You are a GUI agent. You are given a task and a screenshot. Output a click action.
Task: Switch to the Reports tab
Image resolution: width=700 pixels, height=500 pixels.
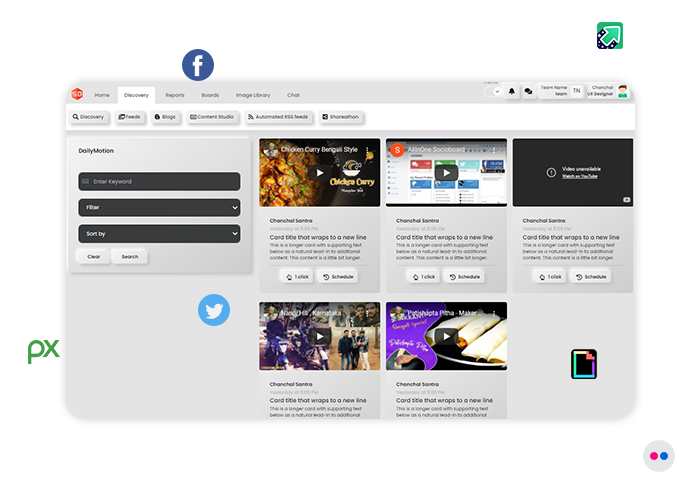(175, 95)
